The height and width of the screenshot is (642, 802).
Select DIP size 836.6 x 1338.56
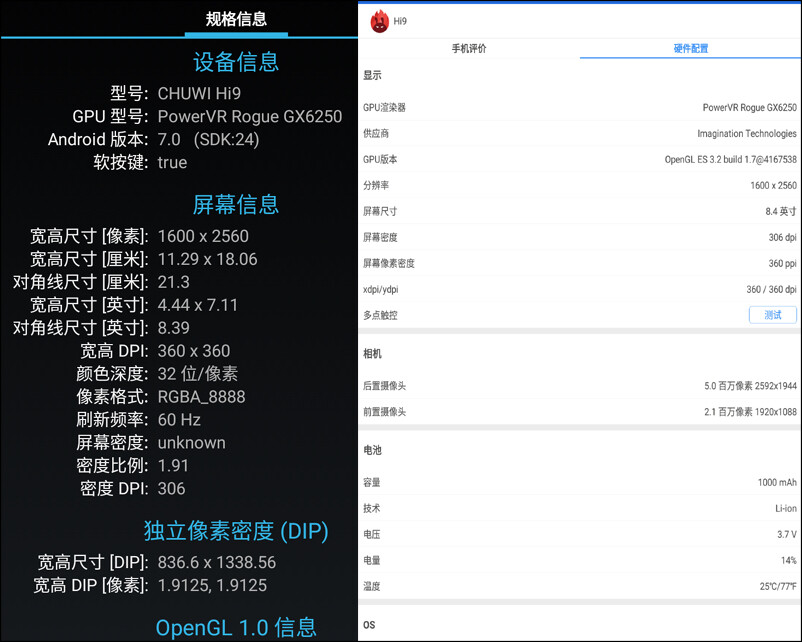pos(217,562)
